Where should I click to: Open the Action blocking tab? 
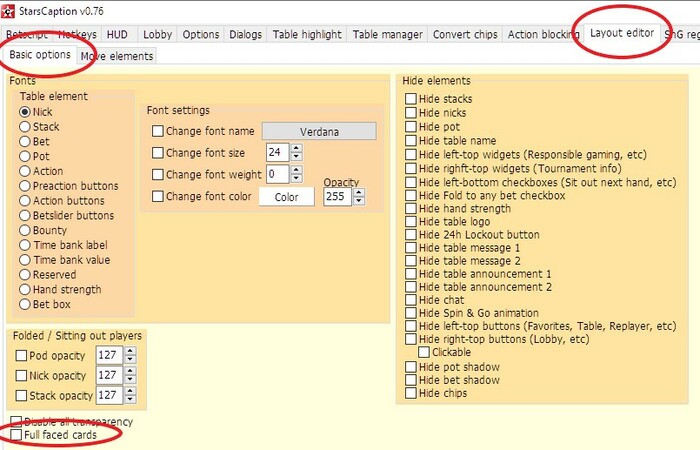tap(543, 34)
